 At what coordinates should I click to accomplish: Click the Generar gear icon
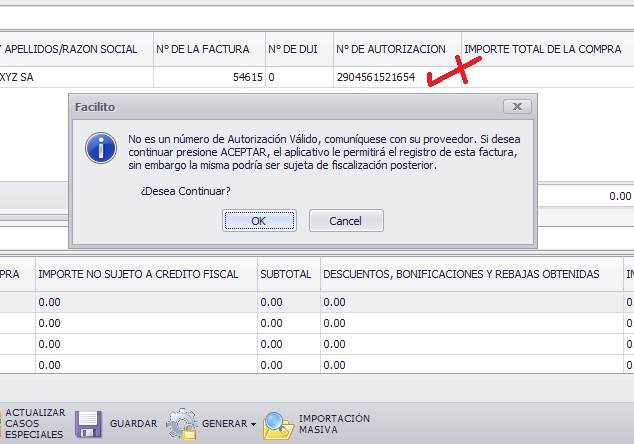pyautogui.click(x=181, y=424)
